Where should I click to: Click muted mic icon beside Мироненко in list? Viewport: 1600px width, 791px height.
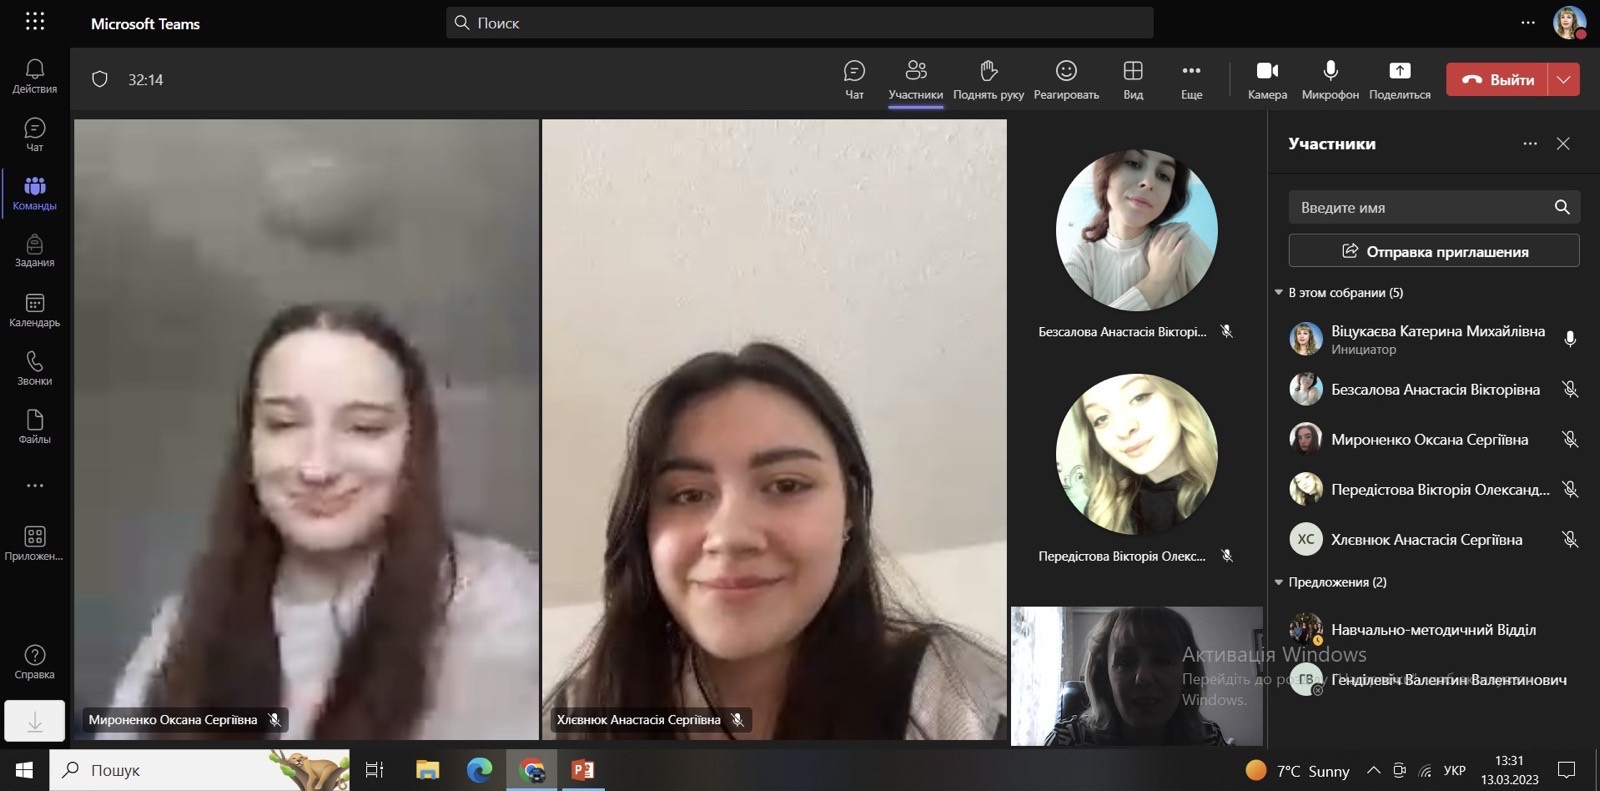click(1570, 439)
